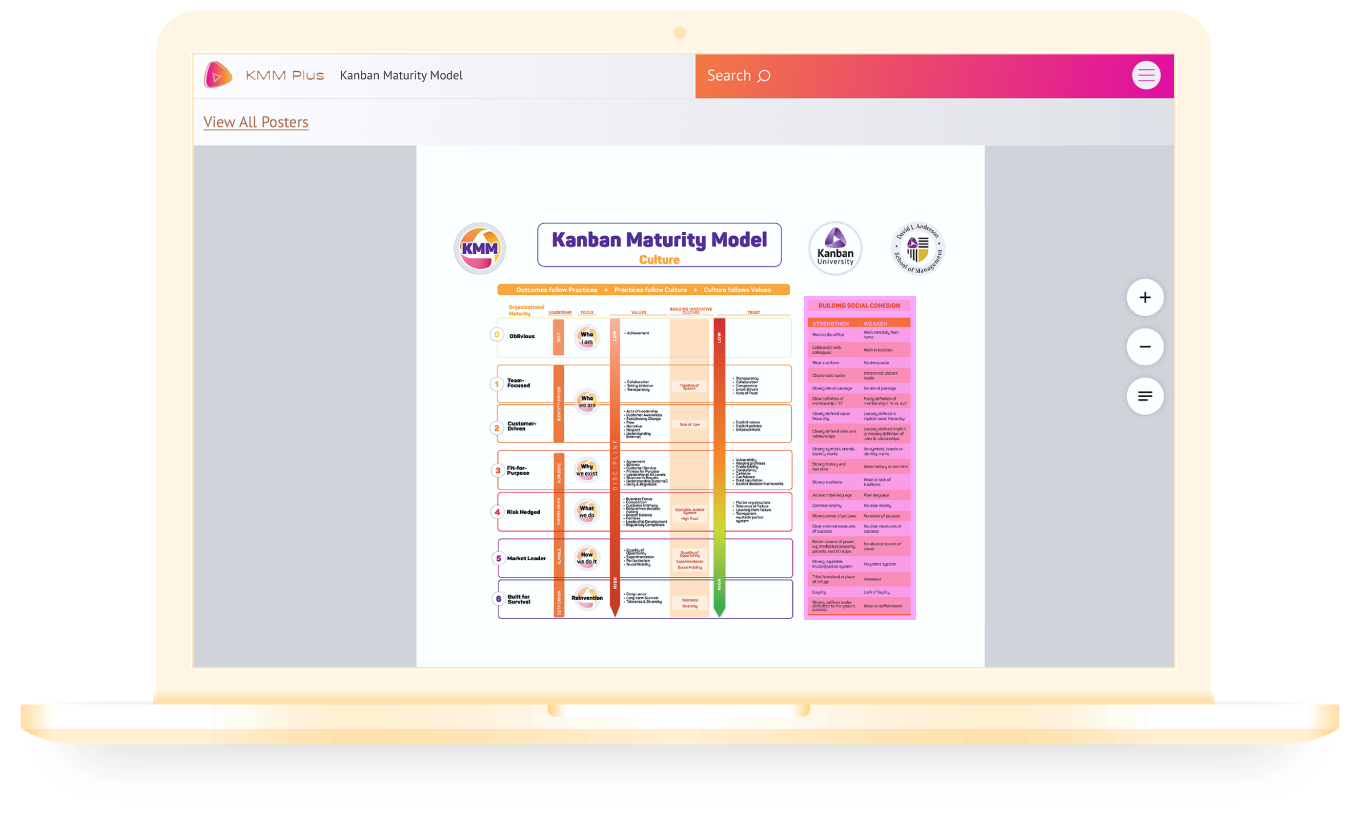Click the 'Team-Focused' maturity label

coord(519,383)
